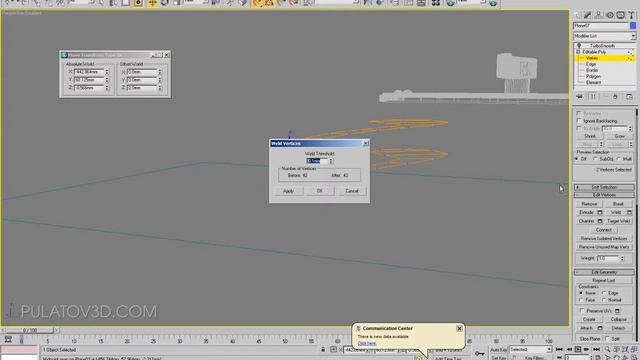The image size is (640, 360).
Task: Click Remove Unused Map Verts button
Action: [x=604, y=247]
